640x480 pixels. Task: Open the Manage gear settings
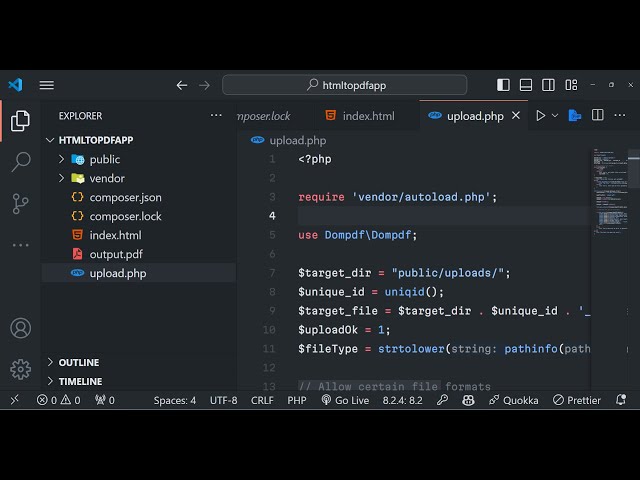tap(20, 369)
